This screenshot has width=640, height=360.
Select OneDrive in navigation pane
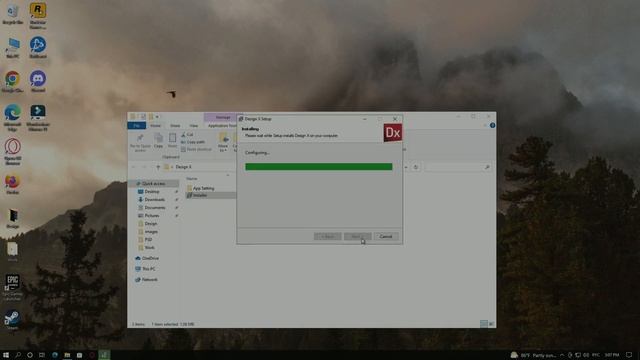click(x=150, y=258)
